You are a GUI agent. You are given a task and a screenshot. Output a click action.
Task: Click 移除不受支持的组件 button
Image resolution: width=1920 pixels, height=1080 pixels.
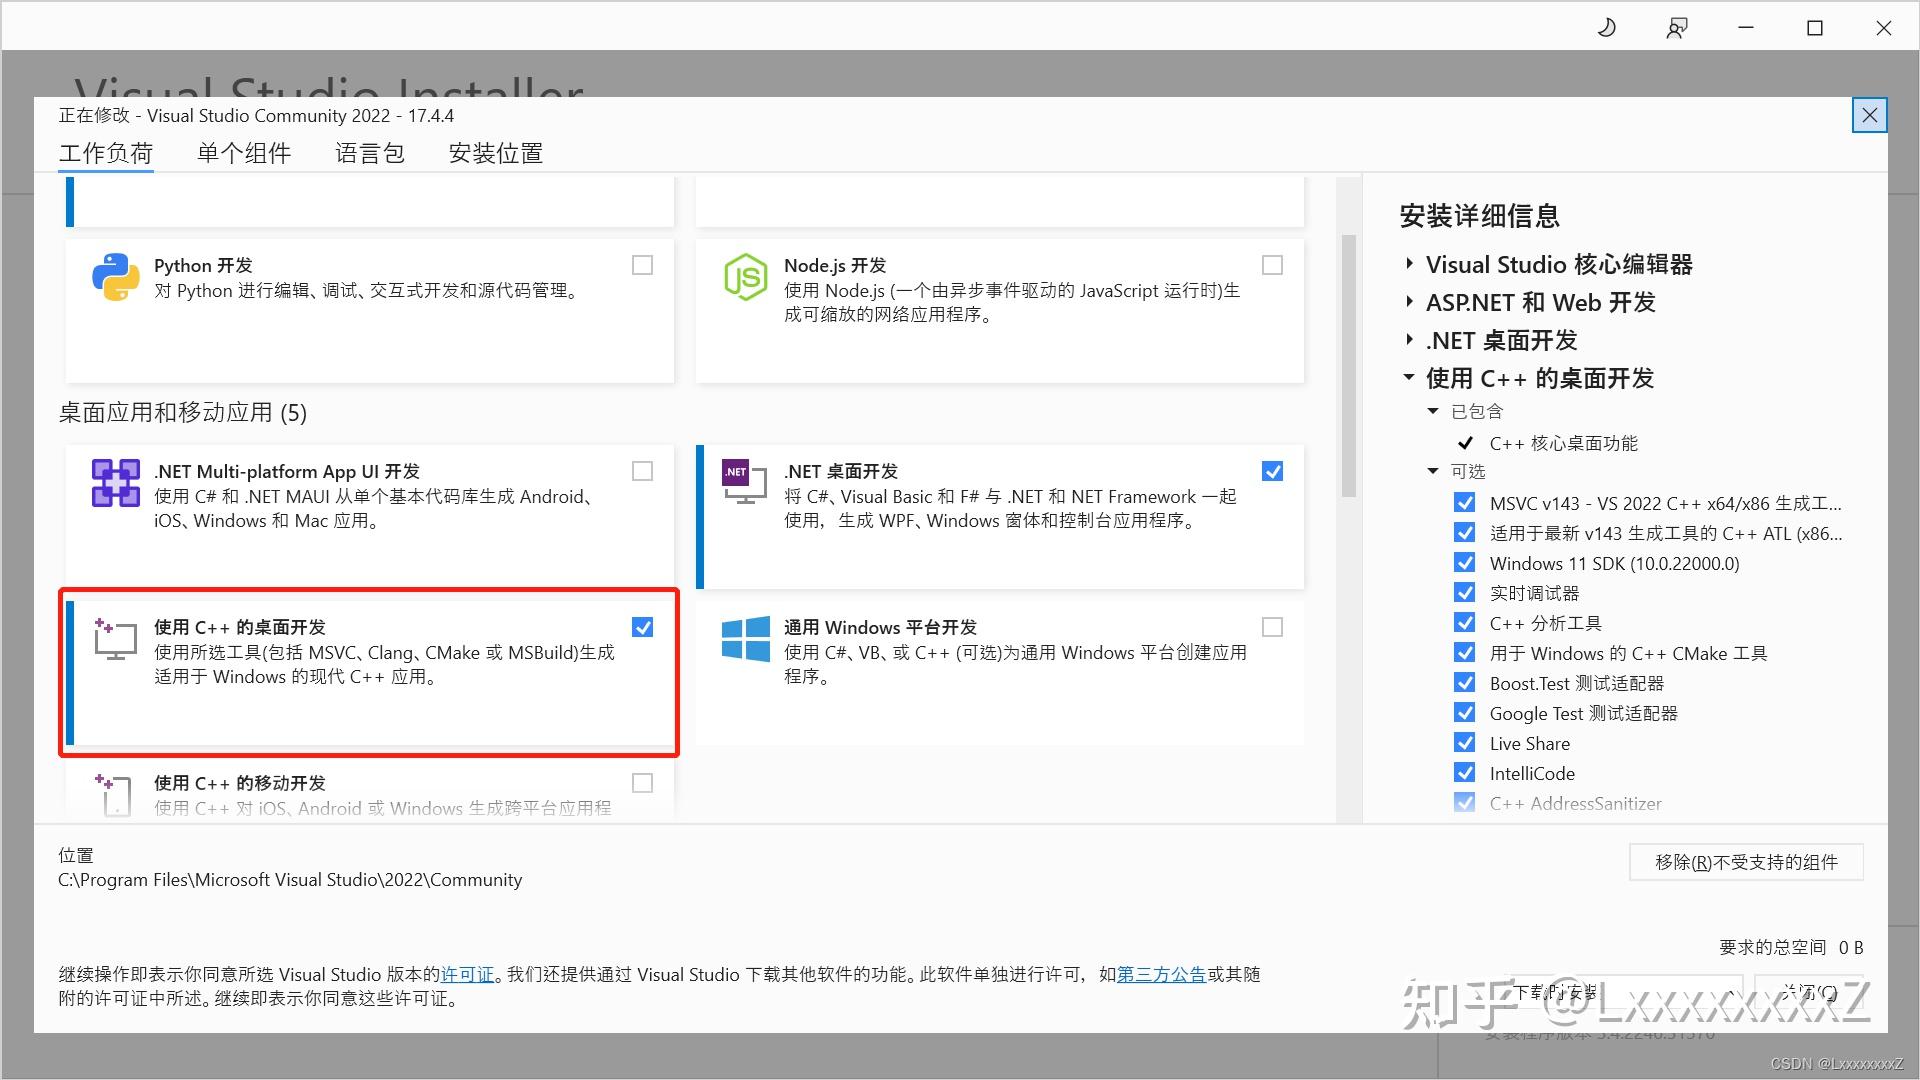(1745, 861)
